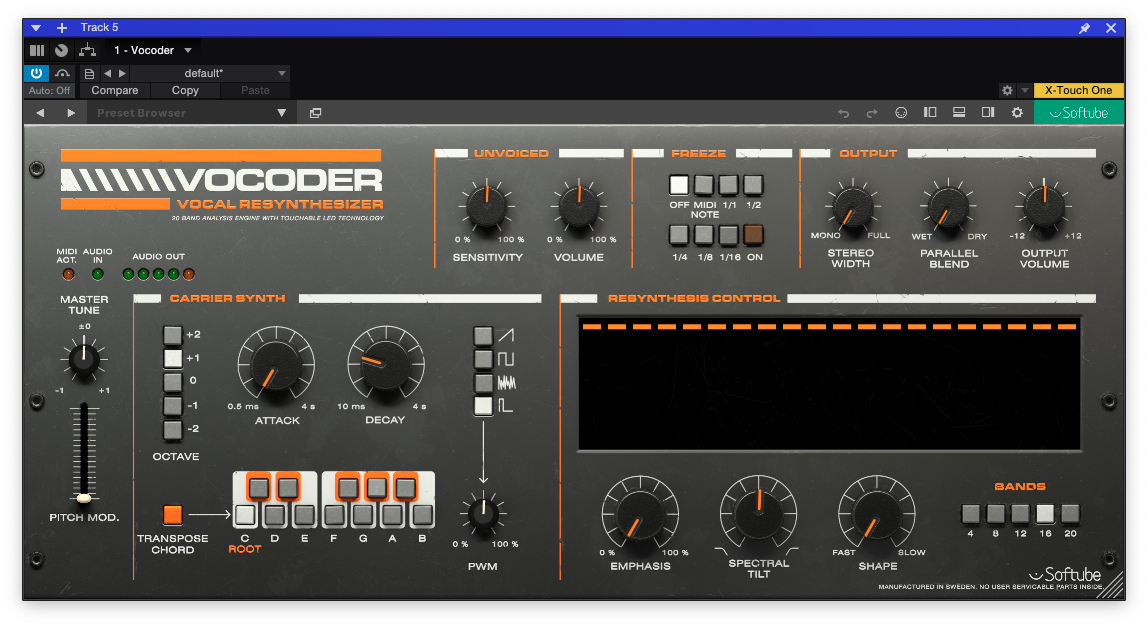Viewport: 1148px width, 627px height.
Task: Open the sidechain routing icon
Action: (x=87, y=50)
